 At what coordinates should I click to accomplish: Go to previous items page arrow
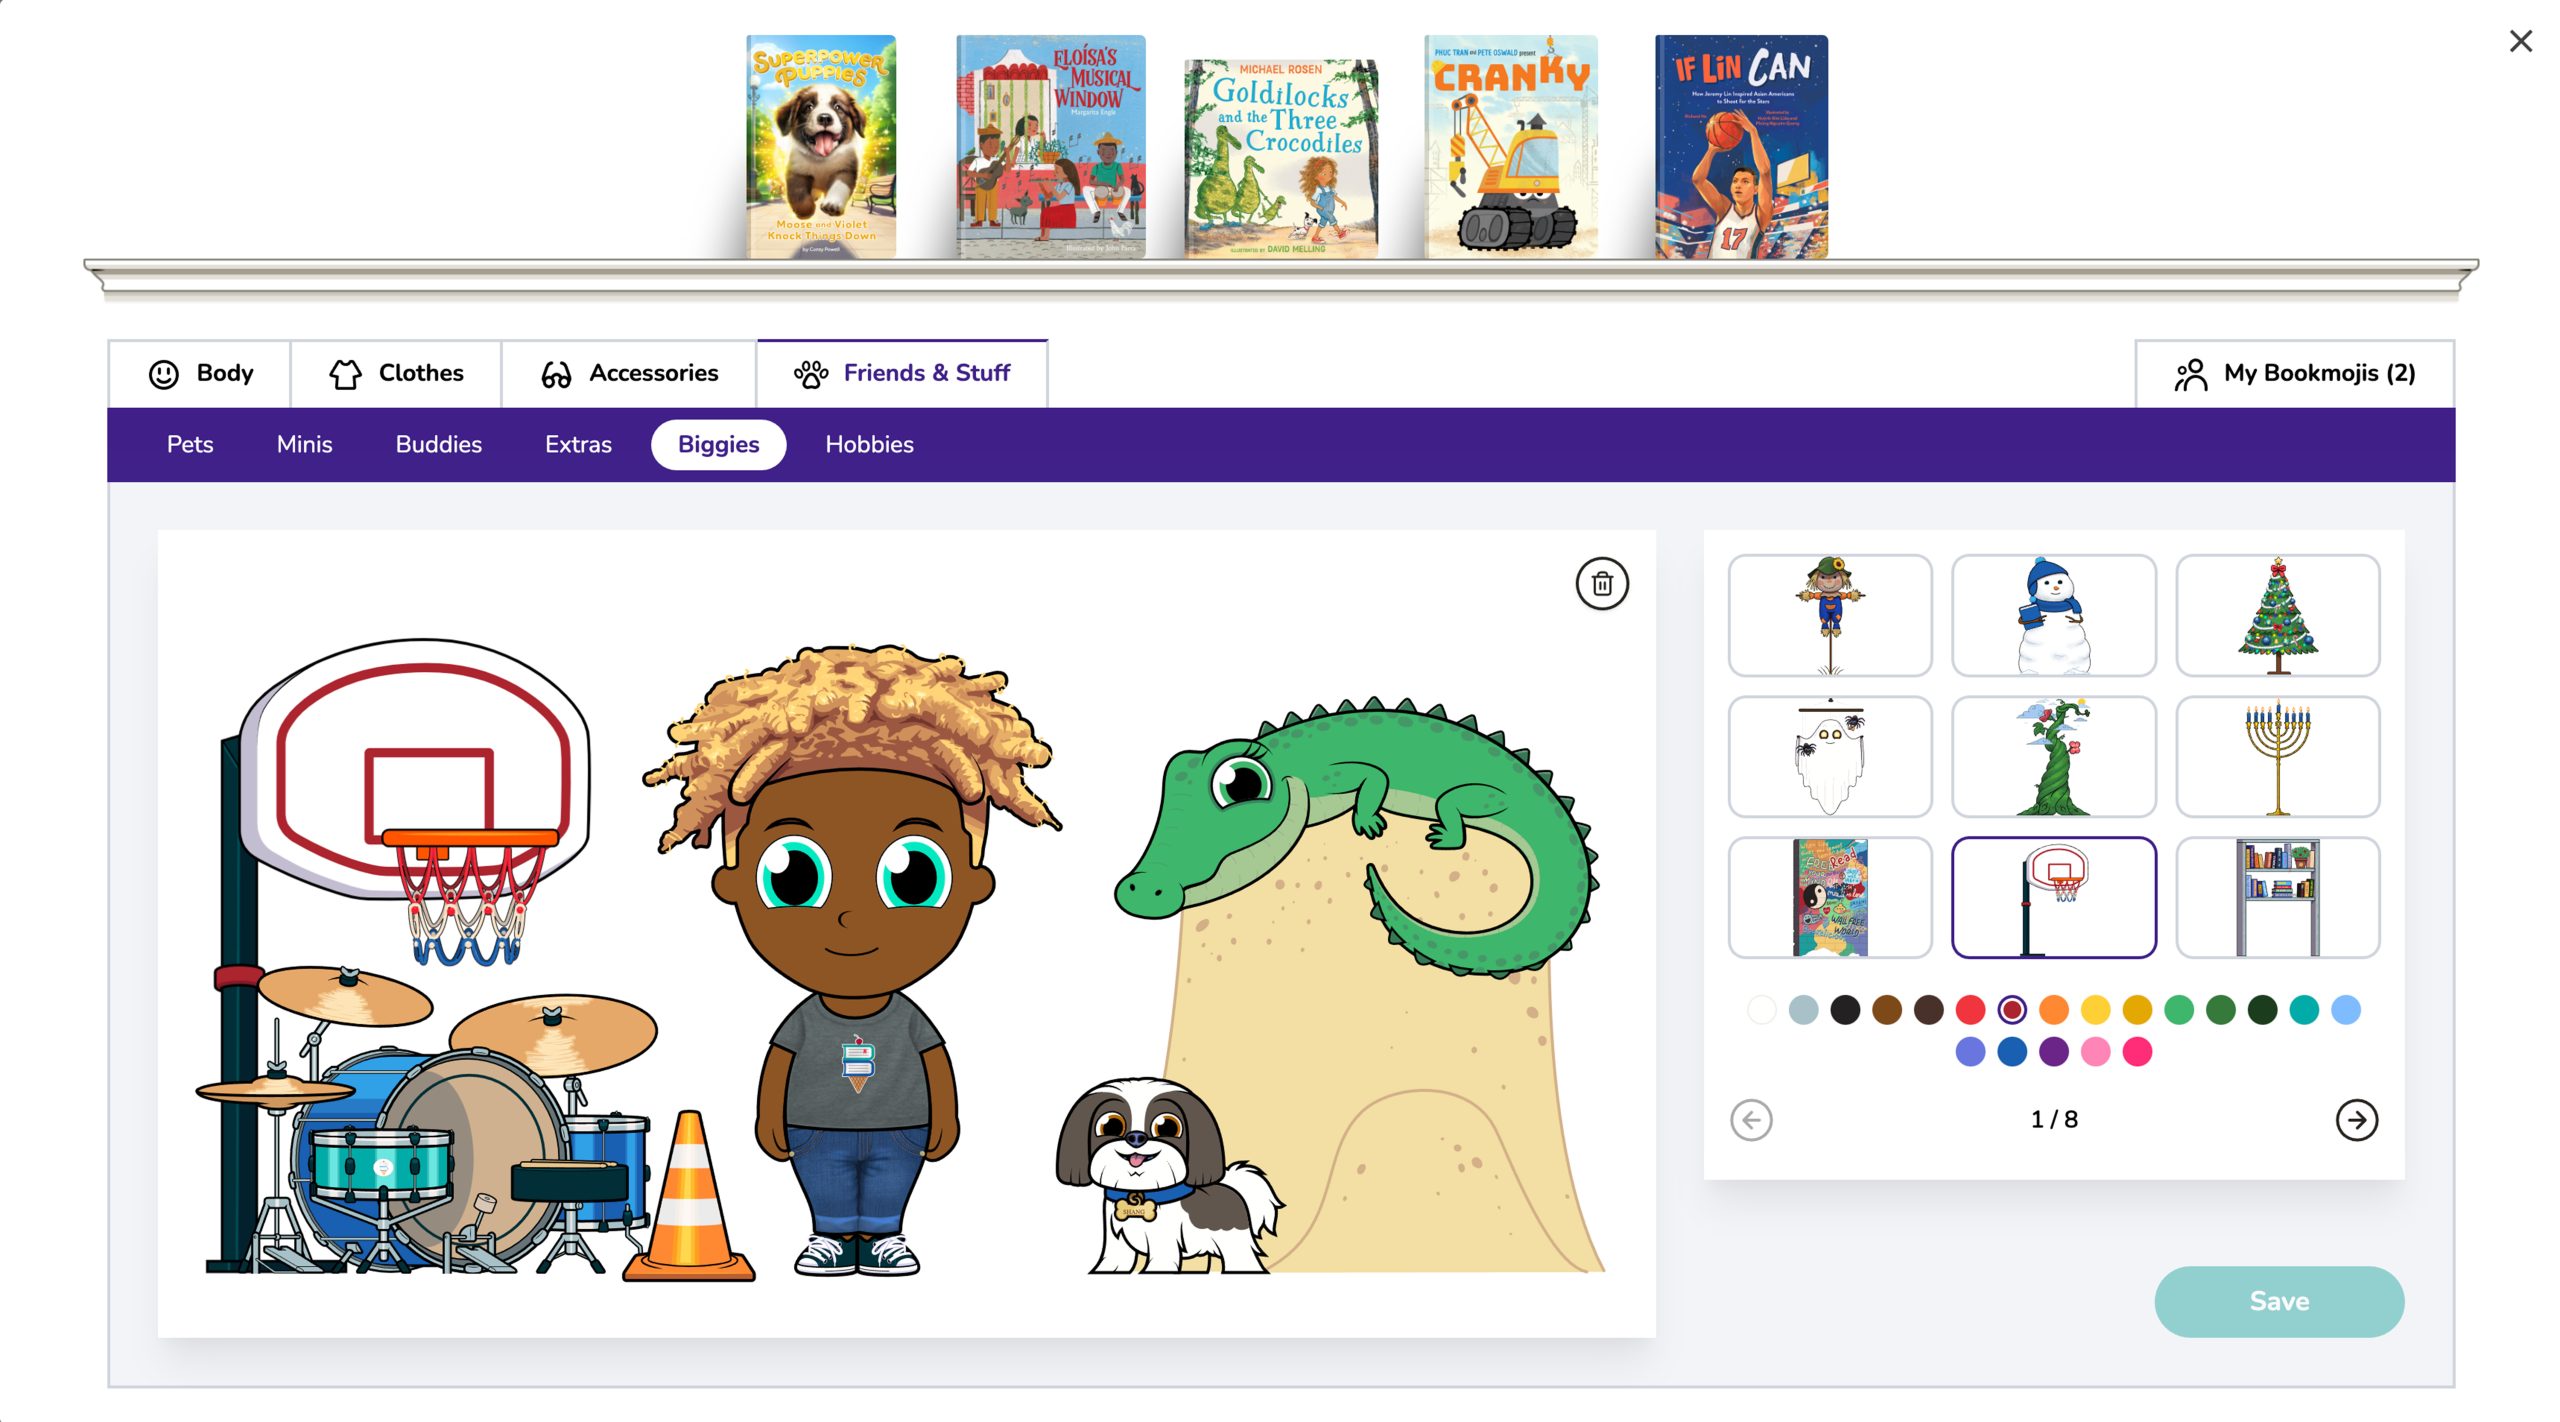pos(1751,1119)
